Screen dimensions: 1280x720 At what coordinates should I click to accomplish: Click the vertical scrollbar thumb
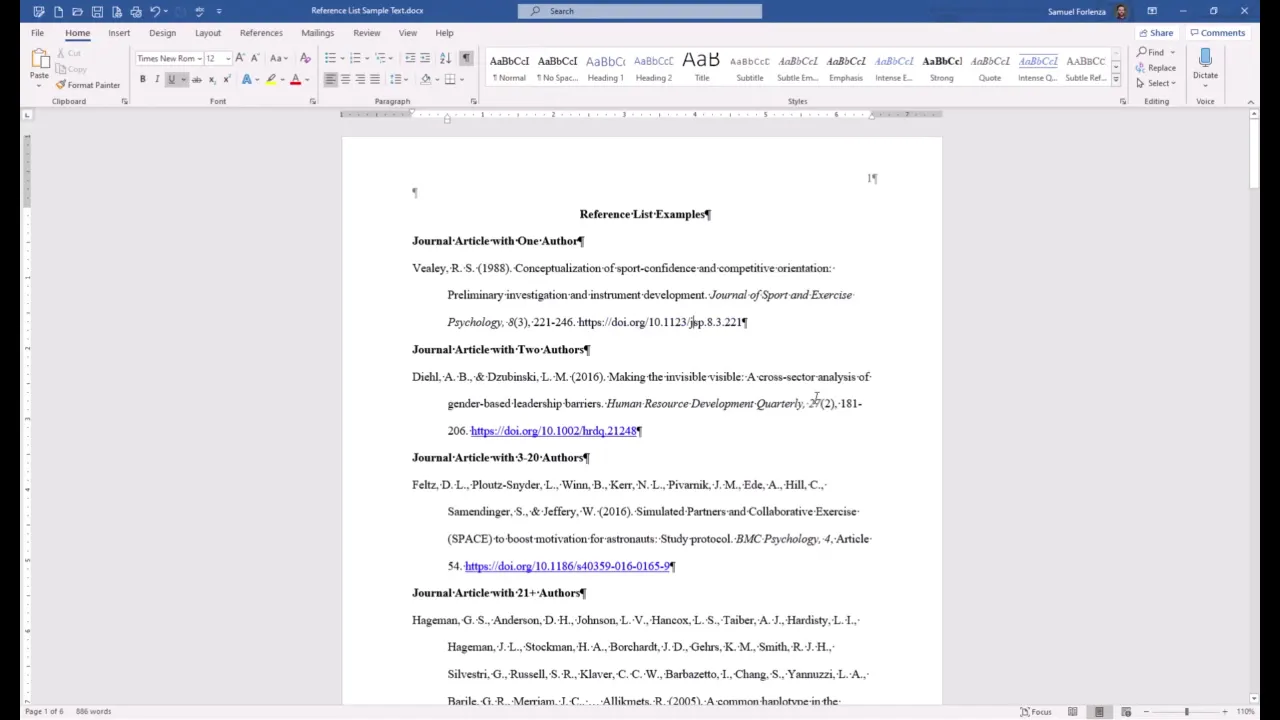click(1253, 155)
